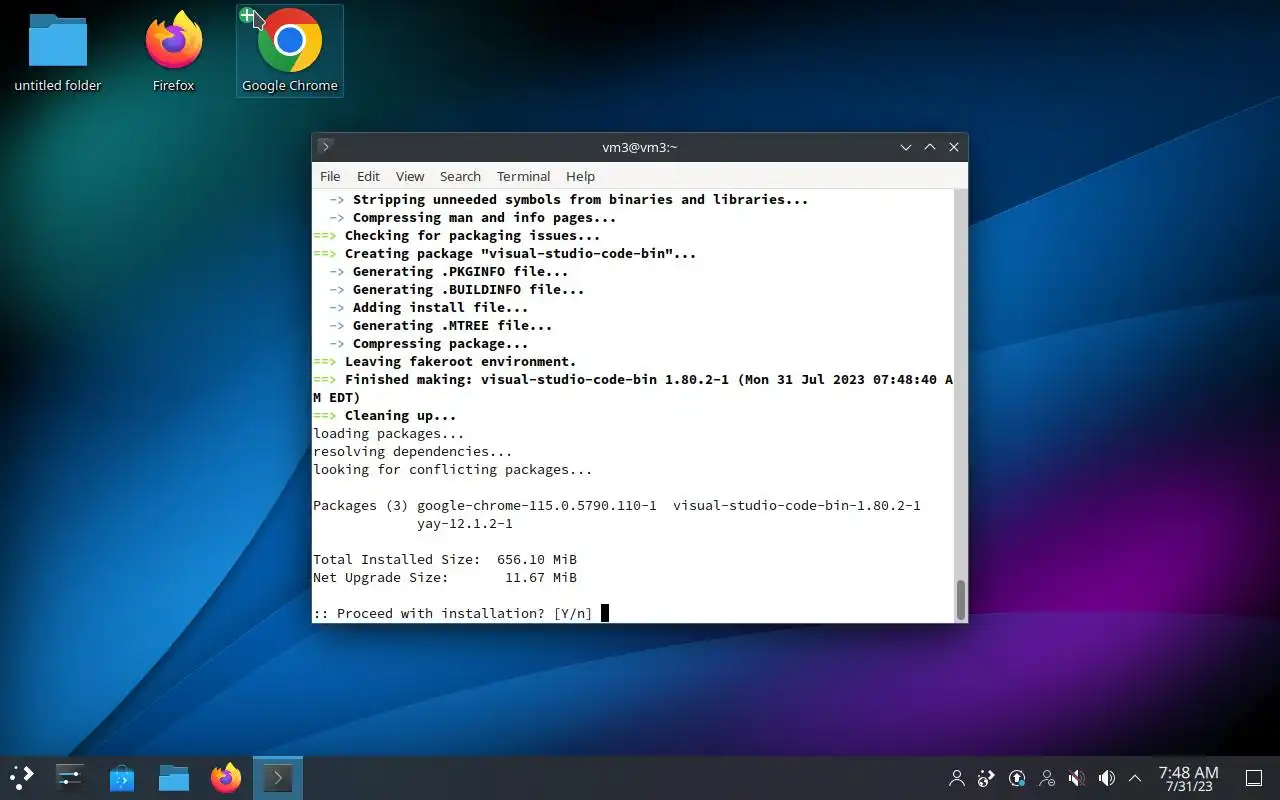Close the vm3@vm3 terminal window
1280x800 pixels.
[954, 147]
